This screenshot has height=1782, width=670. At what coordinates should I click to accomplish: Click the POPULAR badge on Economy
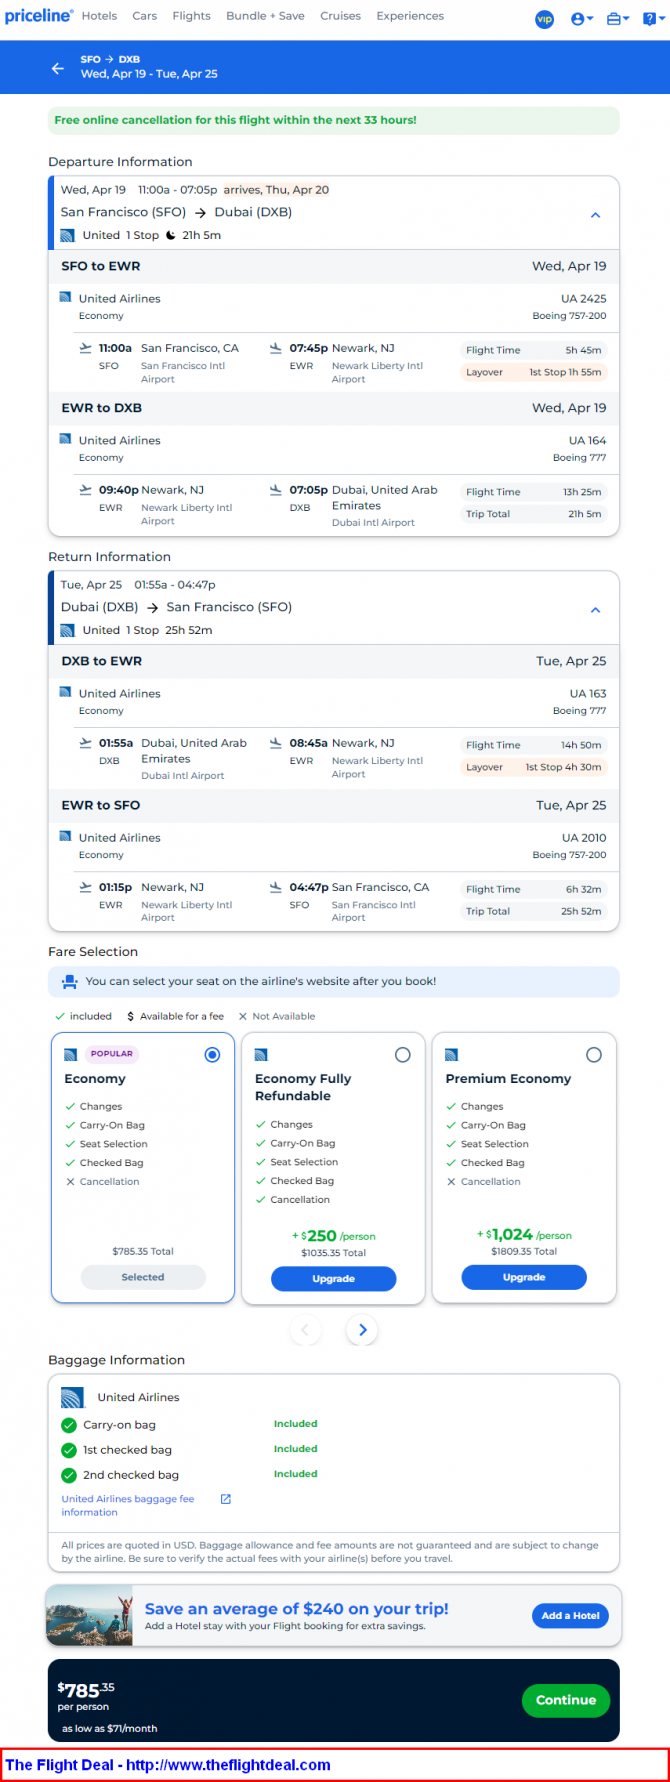(112, 1054)
